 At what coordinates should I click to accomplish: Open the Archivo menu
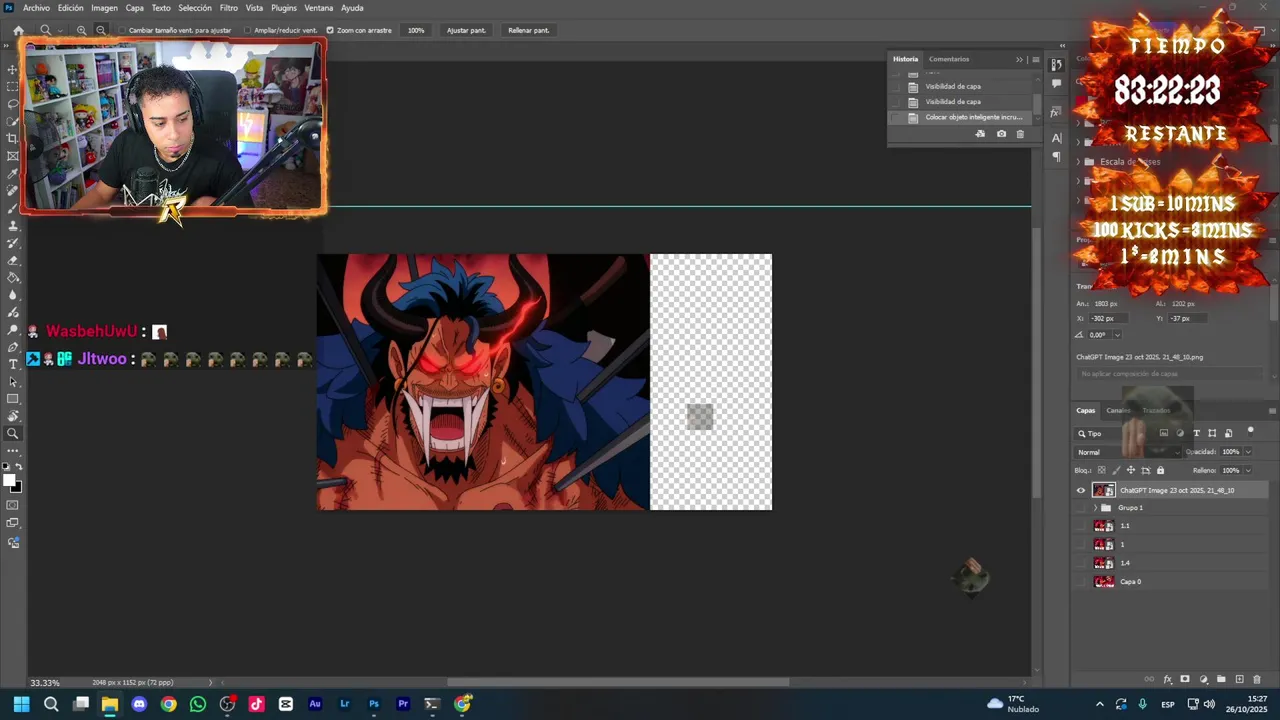[36, 8]
